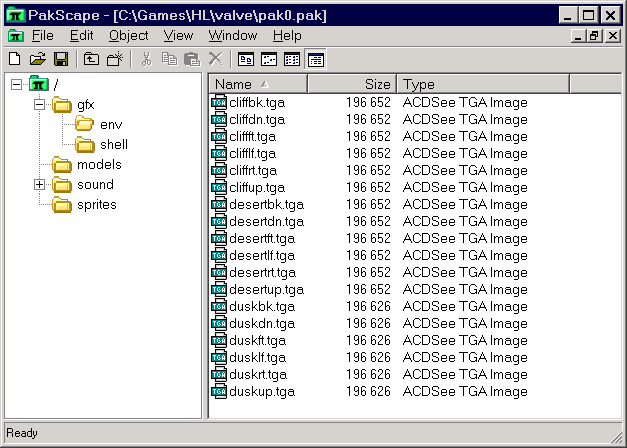Click the Paste clipboard toolbar icon
Viewport: 627px width, 448px height.
click(x=191, y=60)
